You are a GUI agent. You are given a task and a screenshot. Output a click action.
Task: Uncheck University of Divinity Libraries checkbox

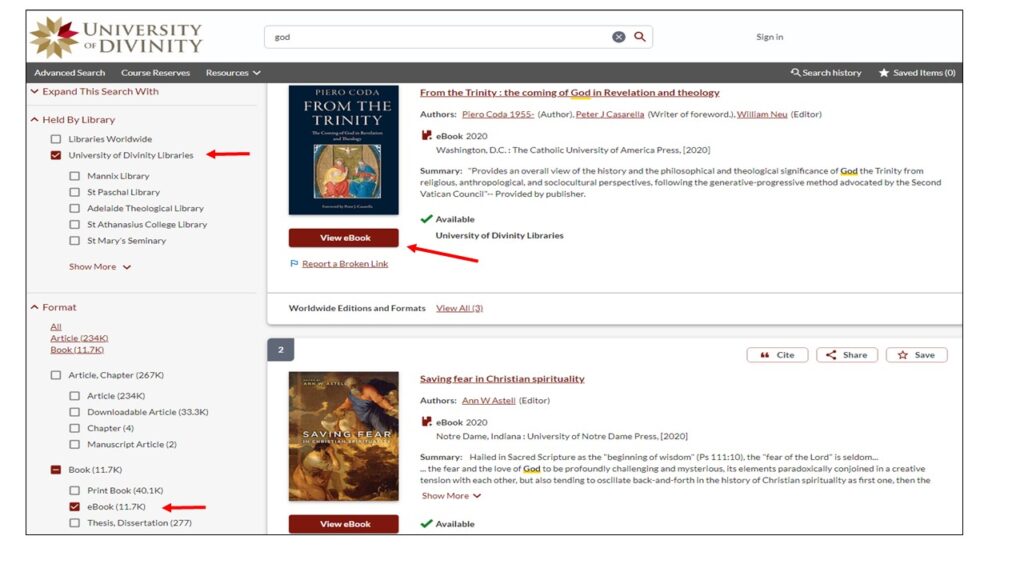[56, 156]
